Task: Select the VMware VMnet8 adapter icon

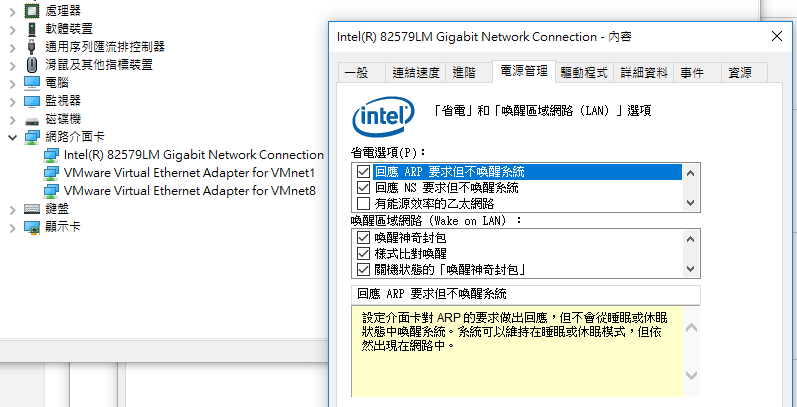Action: click(x=51, y=191)
